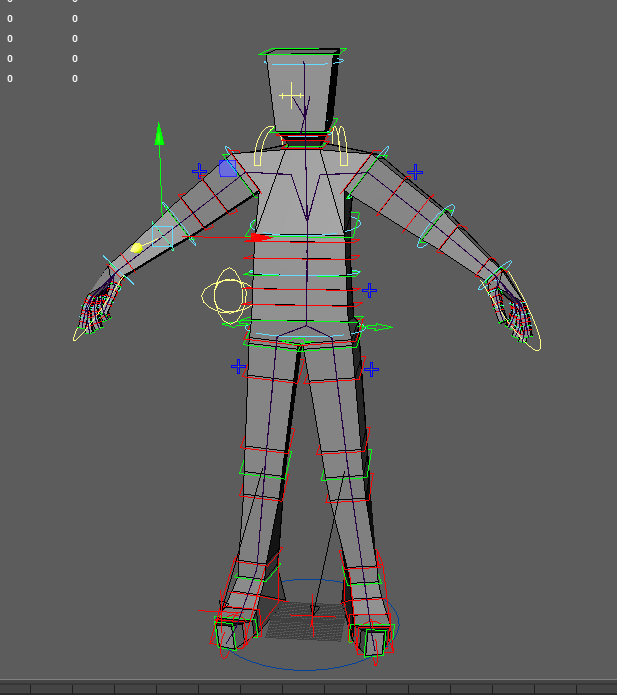Click the yellow dot axis handle on the arm

point(137,248)
